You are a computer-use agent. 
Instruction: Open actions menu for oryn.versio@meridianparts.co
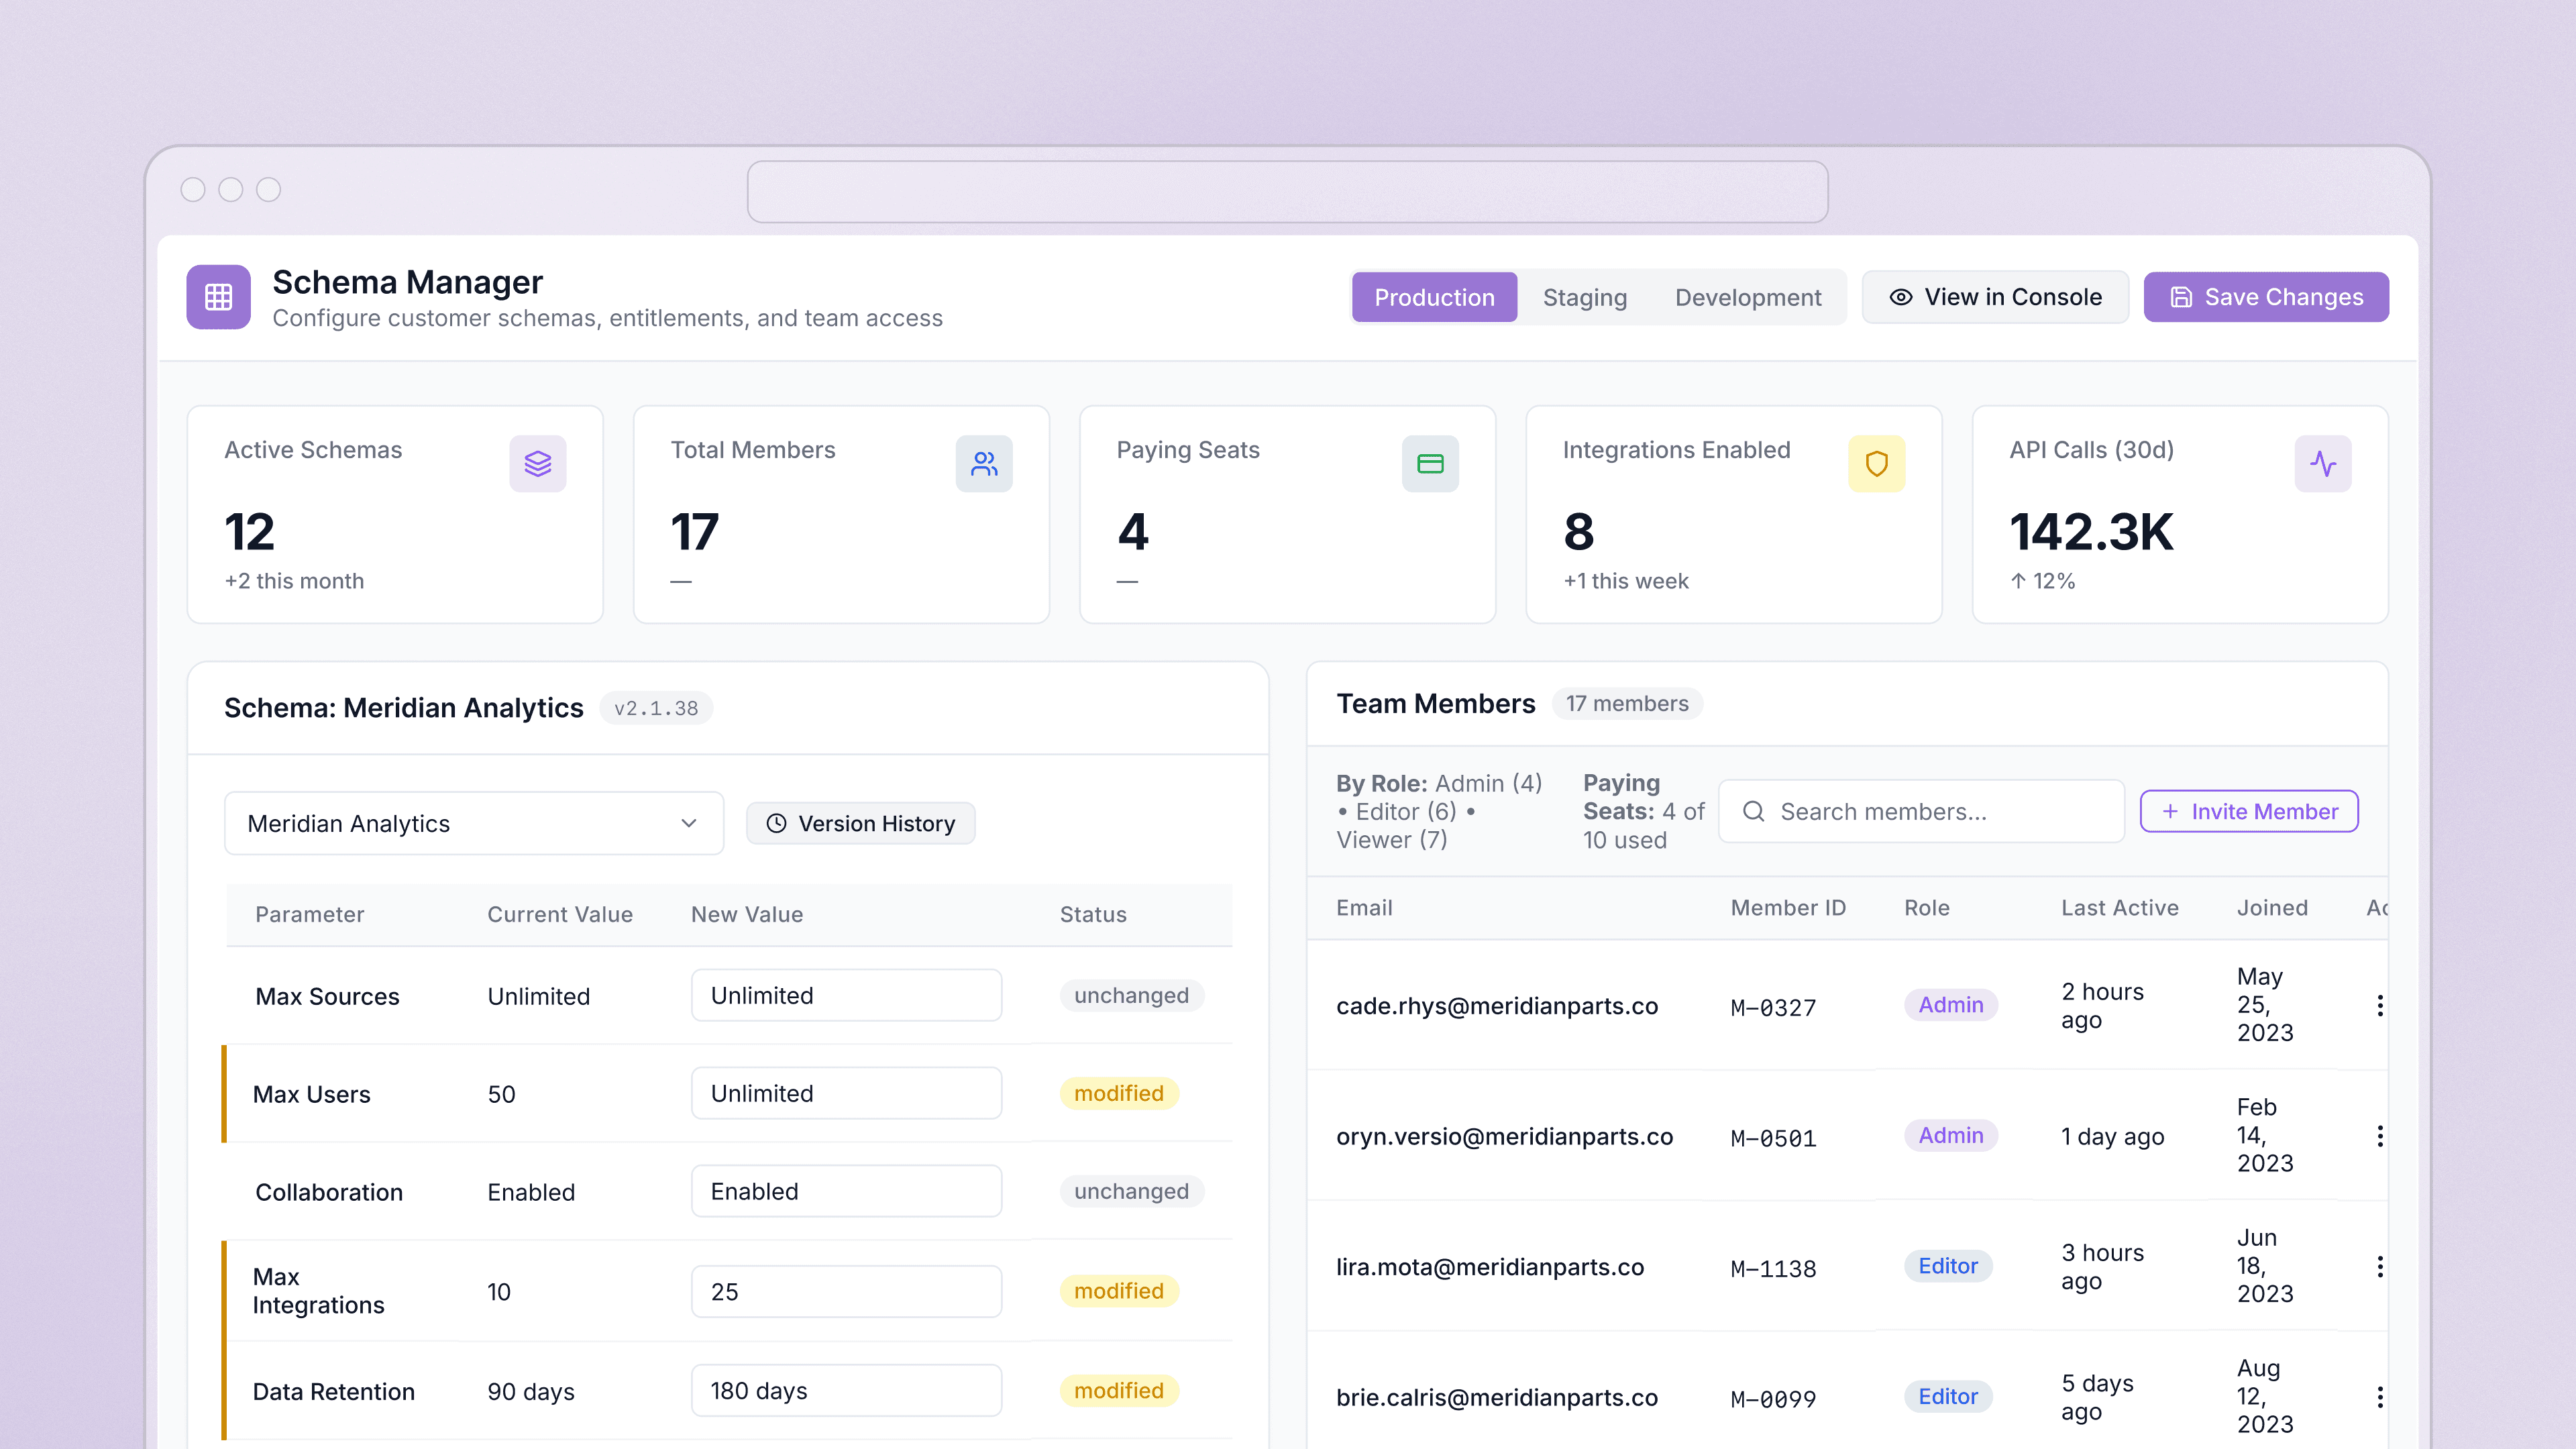pyautogui.click(x=2380, y=1136)
